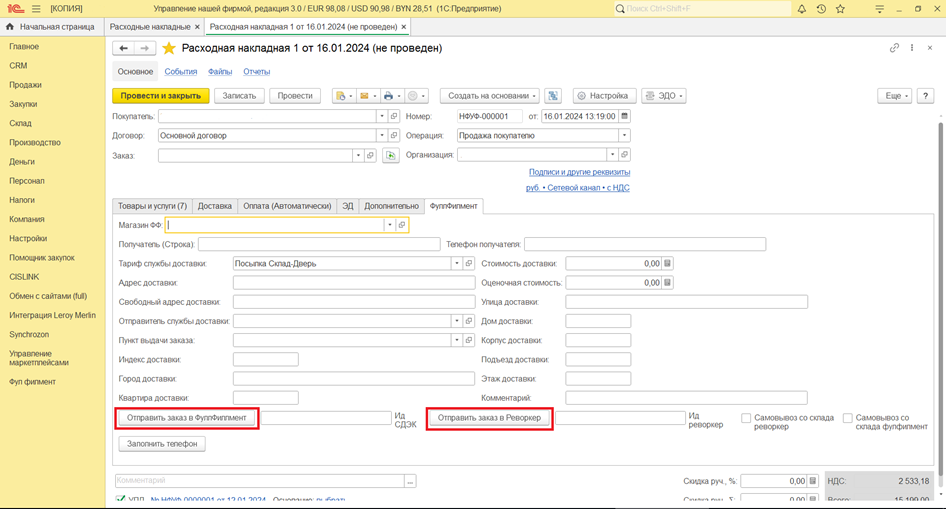The height and width of the screenshot is (509, 946).
Task: Open the ЭДО dropdown menu
Action: pyautogui.click(x=664, y=96)
